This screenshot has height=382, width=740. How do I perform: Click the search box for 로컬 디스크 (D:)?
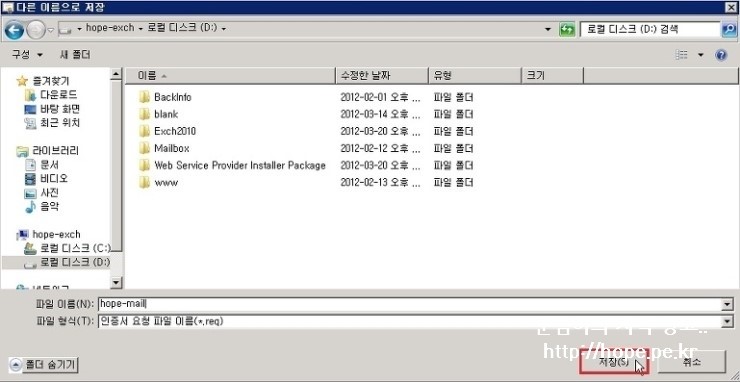[649, 29]
